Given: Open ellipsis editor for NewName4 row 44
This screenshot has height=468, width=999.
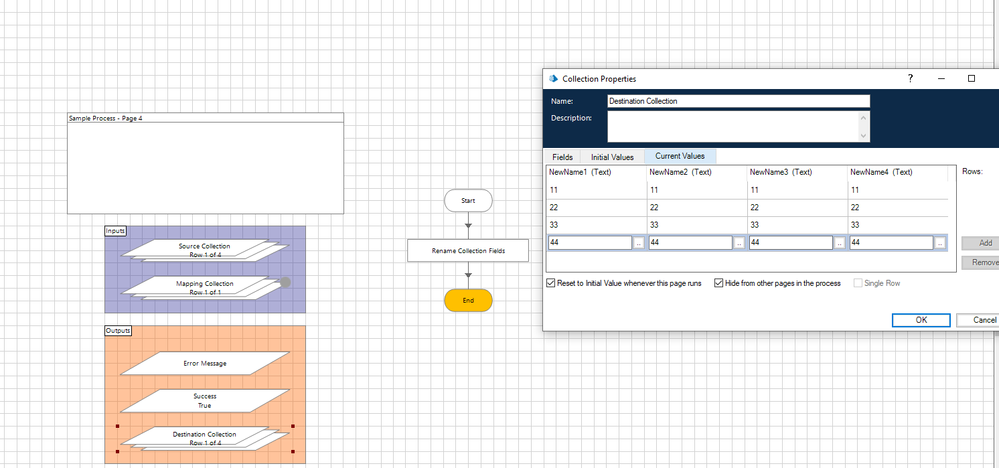Looking at the screenshot, I should pos(939,242).
